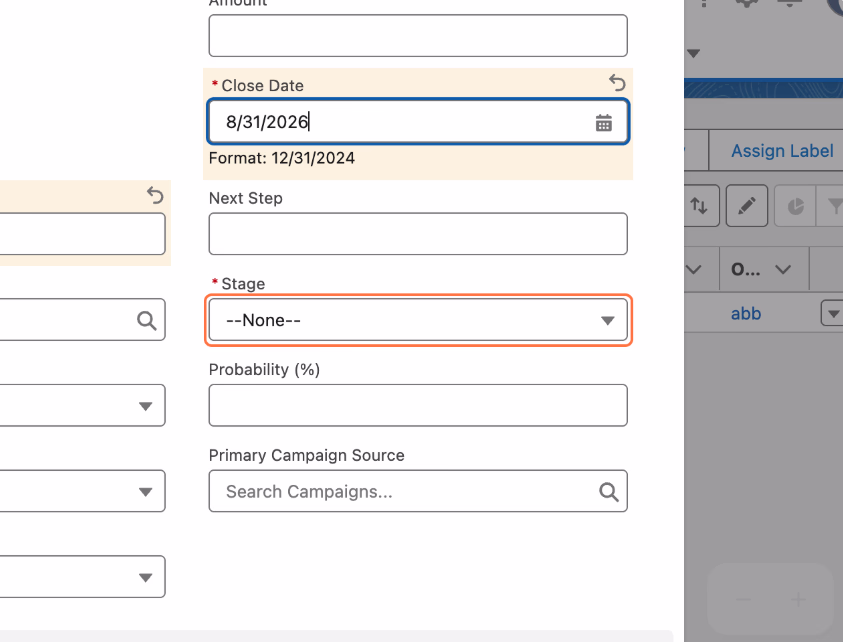
Task: Click the undo arrow above the left column field
Action: coord(155,195)
